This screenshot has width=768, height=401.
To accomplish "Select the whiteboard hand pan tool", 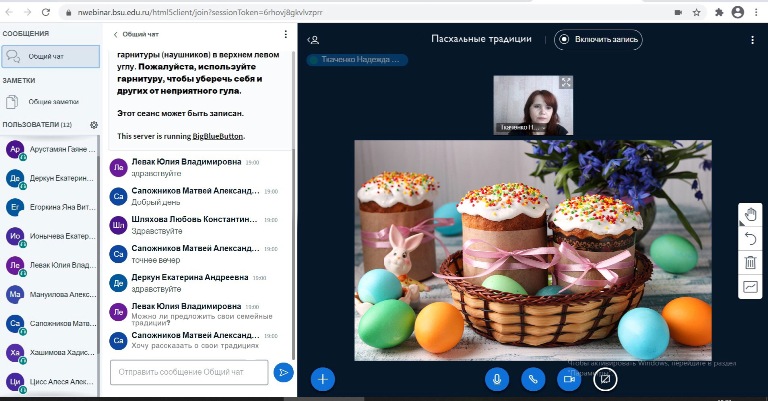I will [750, 214].
